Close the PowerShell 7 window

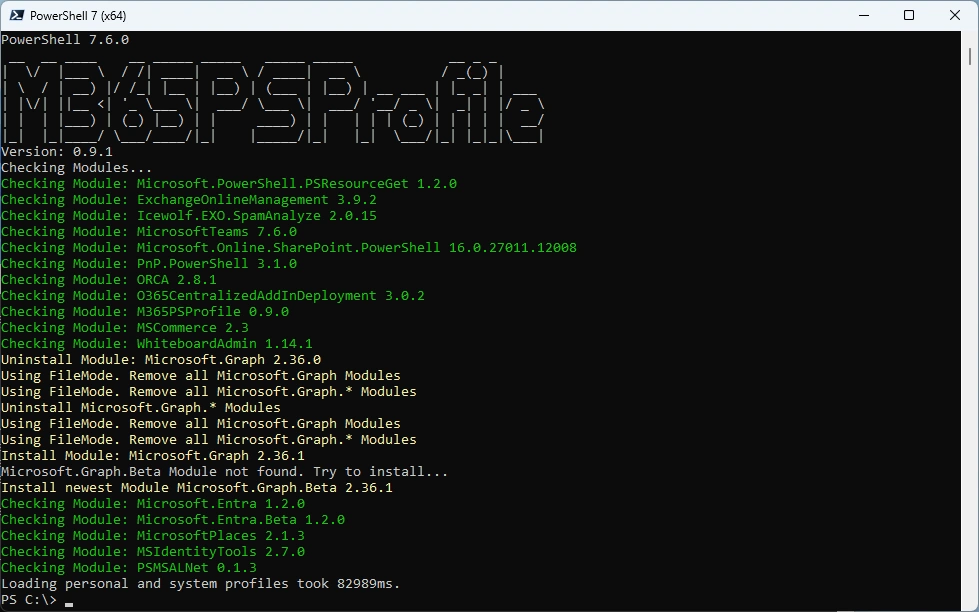point(954,15)
